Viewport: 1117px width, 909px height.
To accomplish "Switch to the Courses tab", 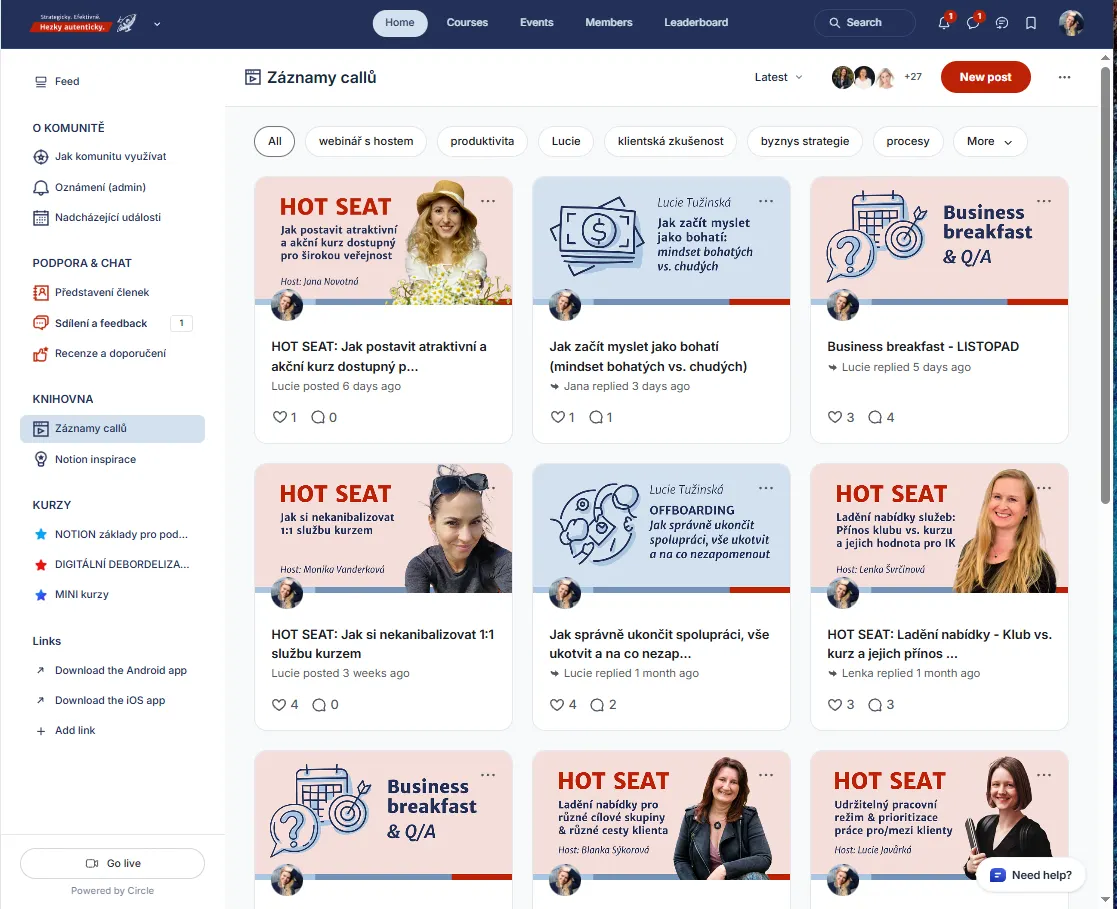I will [467, 23].
